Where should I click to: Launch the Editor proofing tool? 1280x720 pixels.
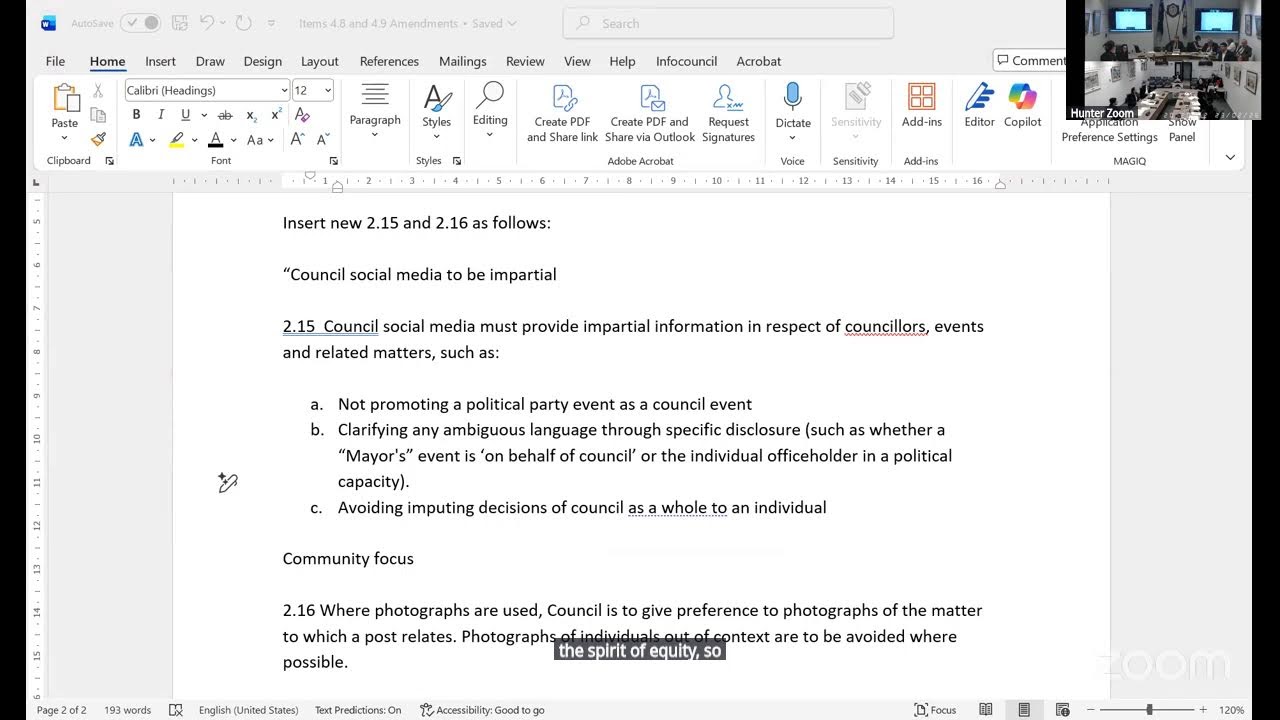click(x=979, y=105)
